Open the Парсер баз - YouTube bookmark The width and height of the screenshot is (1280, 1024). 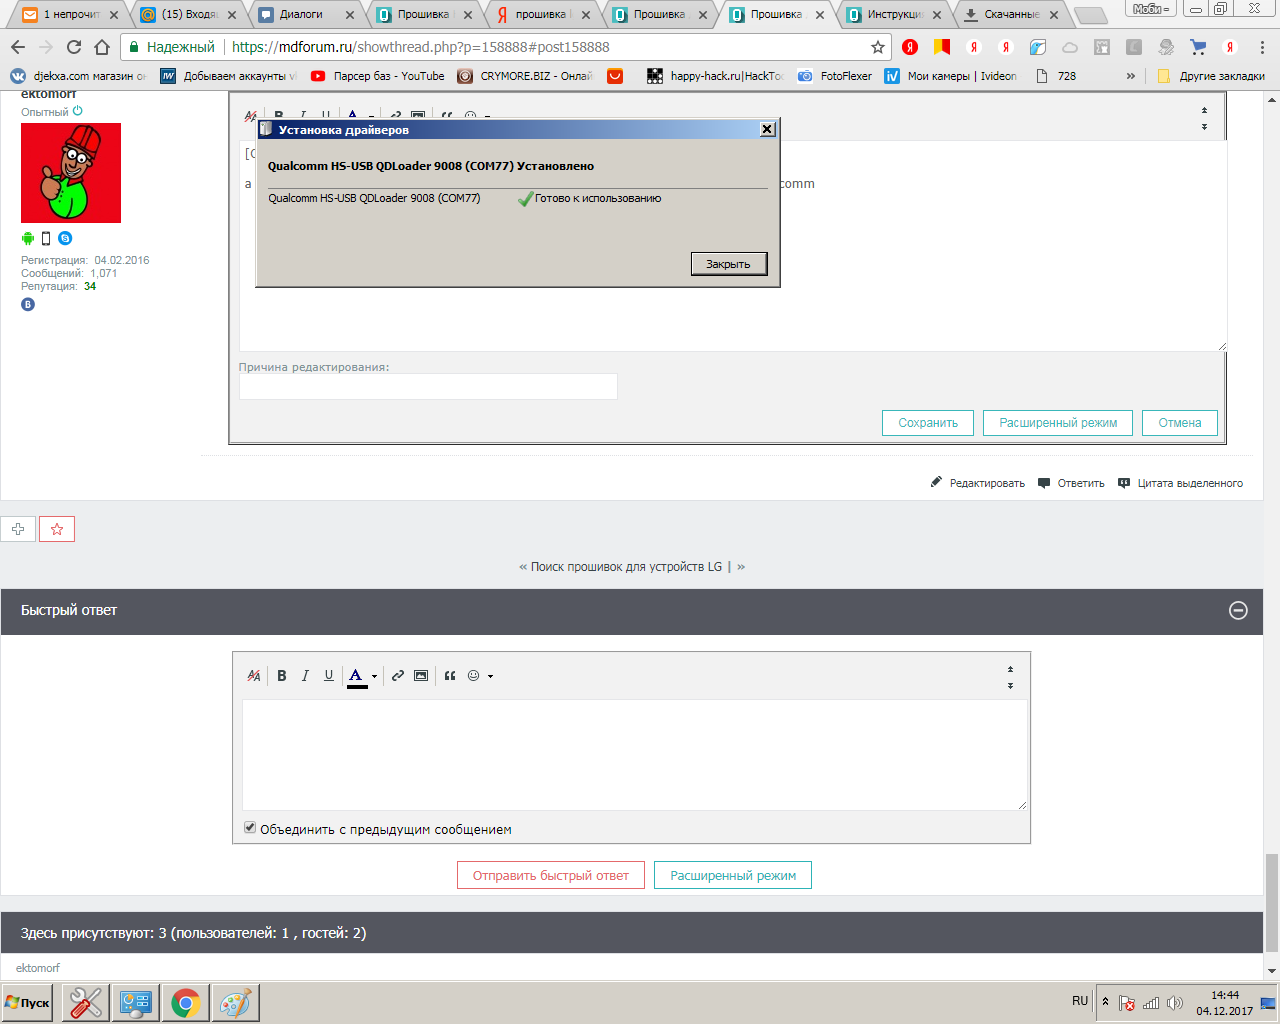[378, 76]
